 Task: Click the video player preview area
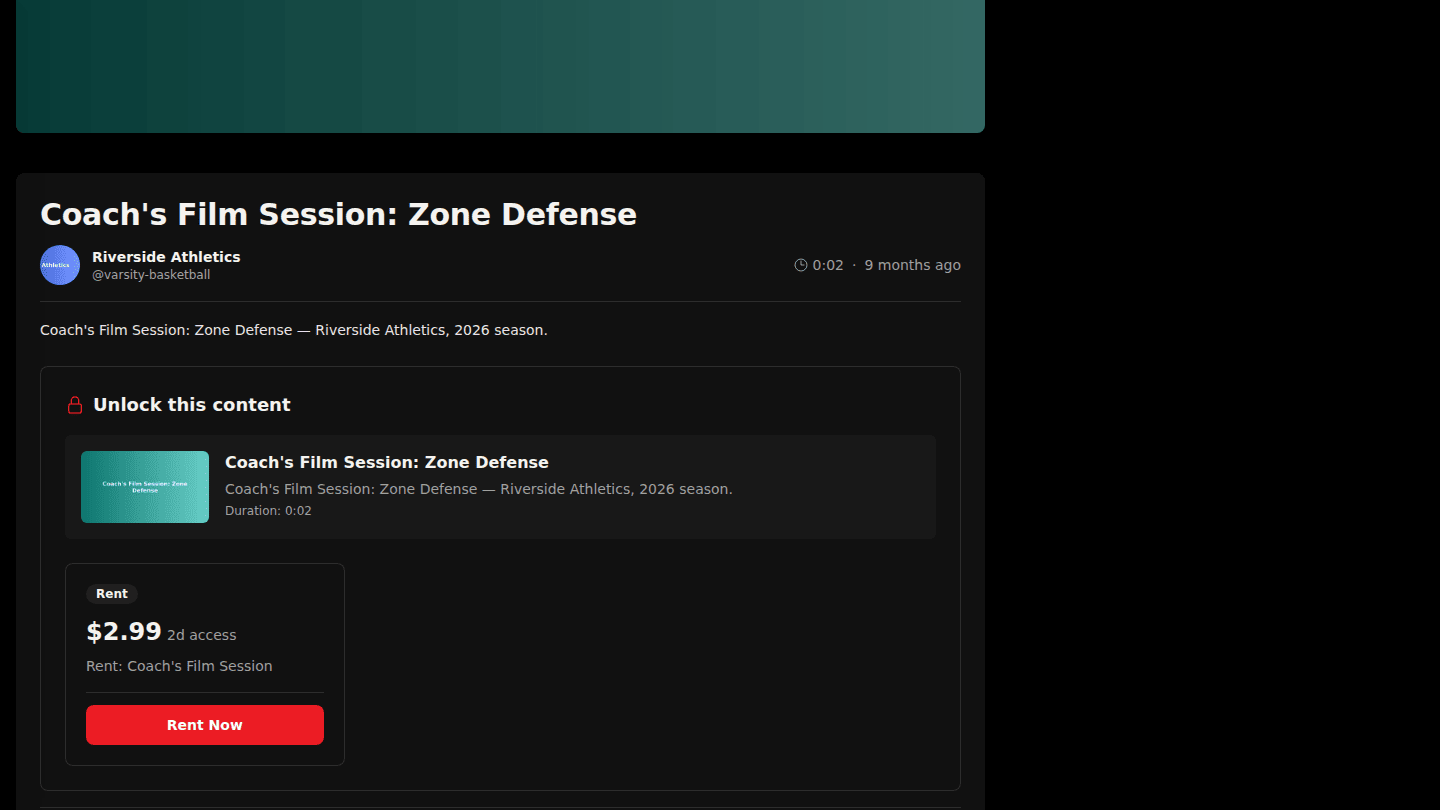coord(500,66)
